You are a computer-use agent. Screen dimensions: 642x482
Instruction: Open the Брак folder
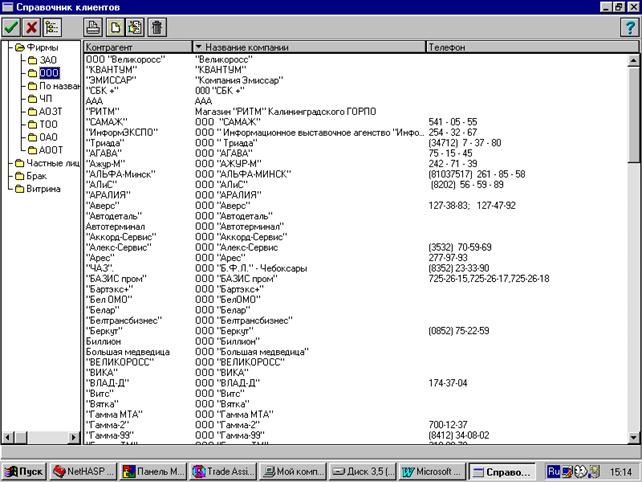(x=31, y=176)
